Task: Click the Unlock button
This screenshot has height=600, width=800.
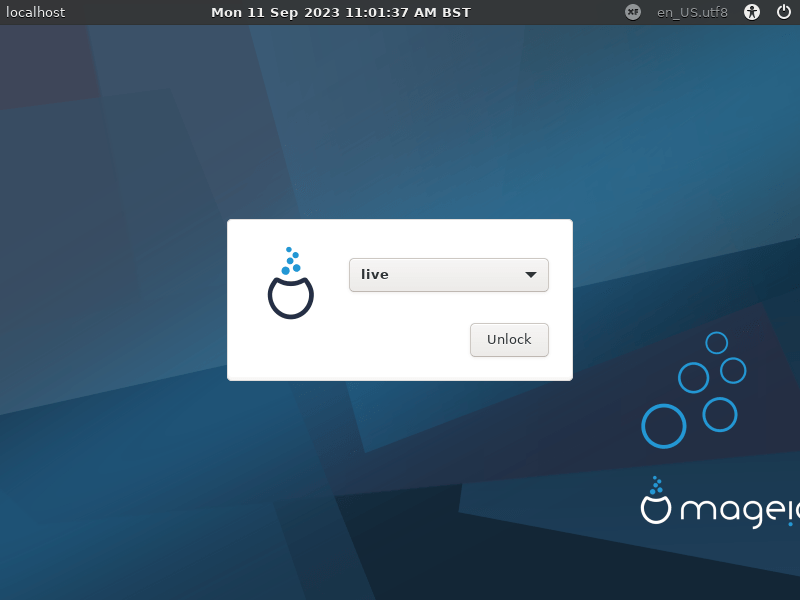Action: [509, 339]
